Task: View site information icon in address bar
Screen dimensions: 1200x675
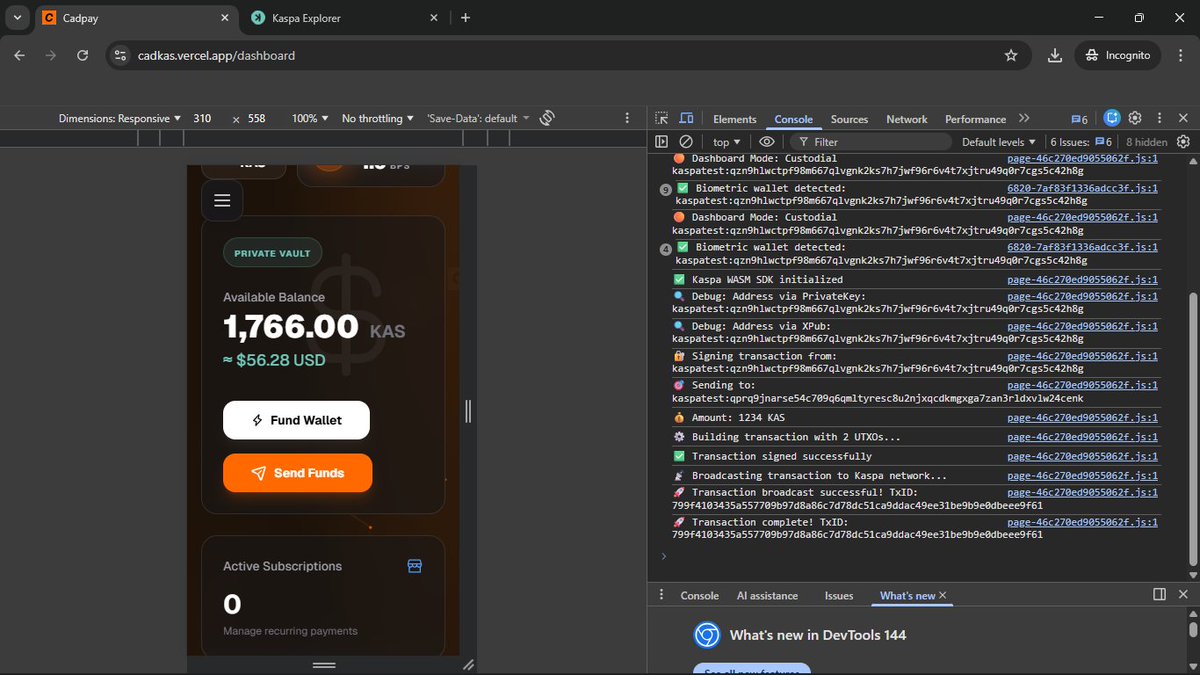Action: point(120,55)
